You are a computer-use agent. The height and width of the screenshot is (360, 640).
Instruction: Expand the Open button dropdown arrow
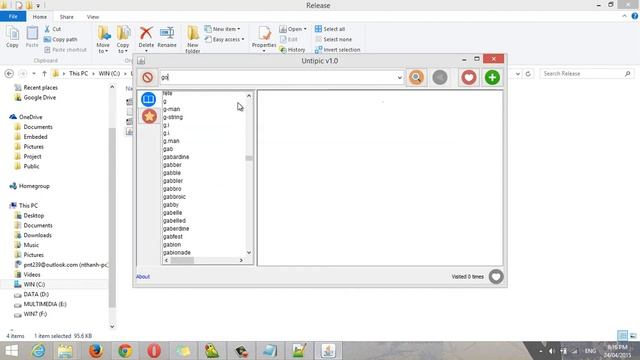pyautogui.click(x=305, y=29)
